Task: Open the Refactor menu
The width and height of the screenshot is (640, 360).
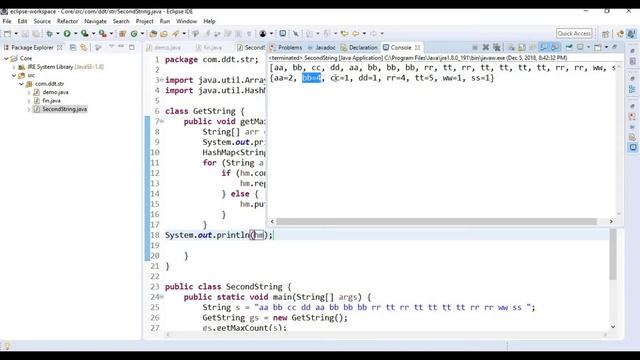Action: coord(67,21)
